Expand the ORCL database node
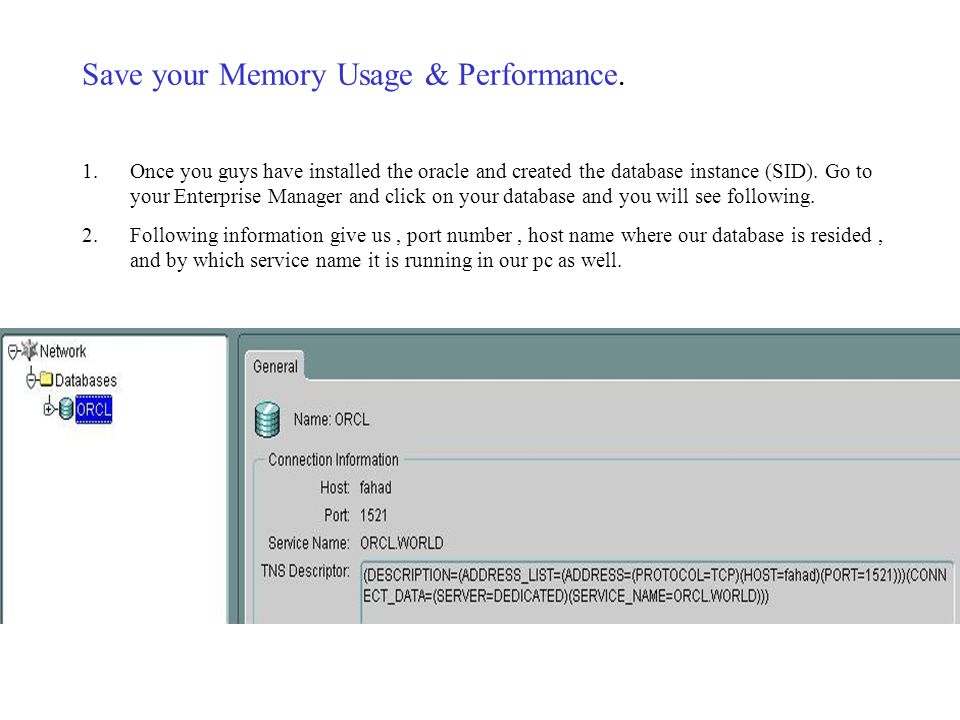The image size is (960, 720). [x=49, y=408]
